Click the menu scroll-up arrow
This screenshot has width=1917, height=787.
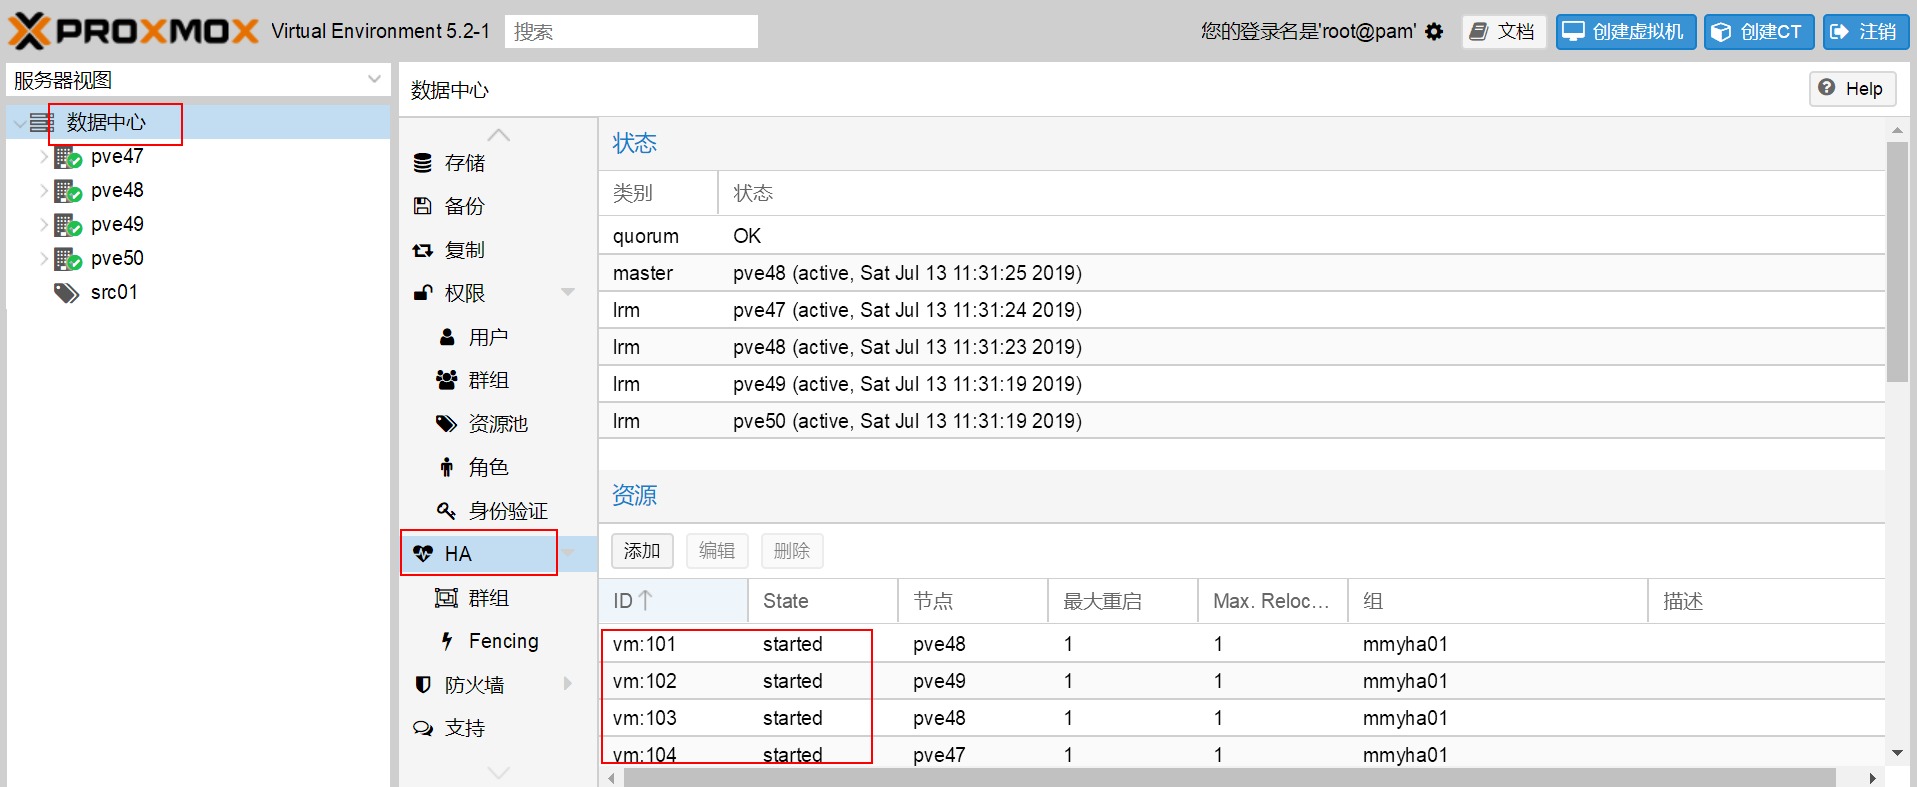pyautogui.click(x=498, y=135)
